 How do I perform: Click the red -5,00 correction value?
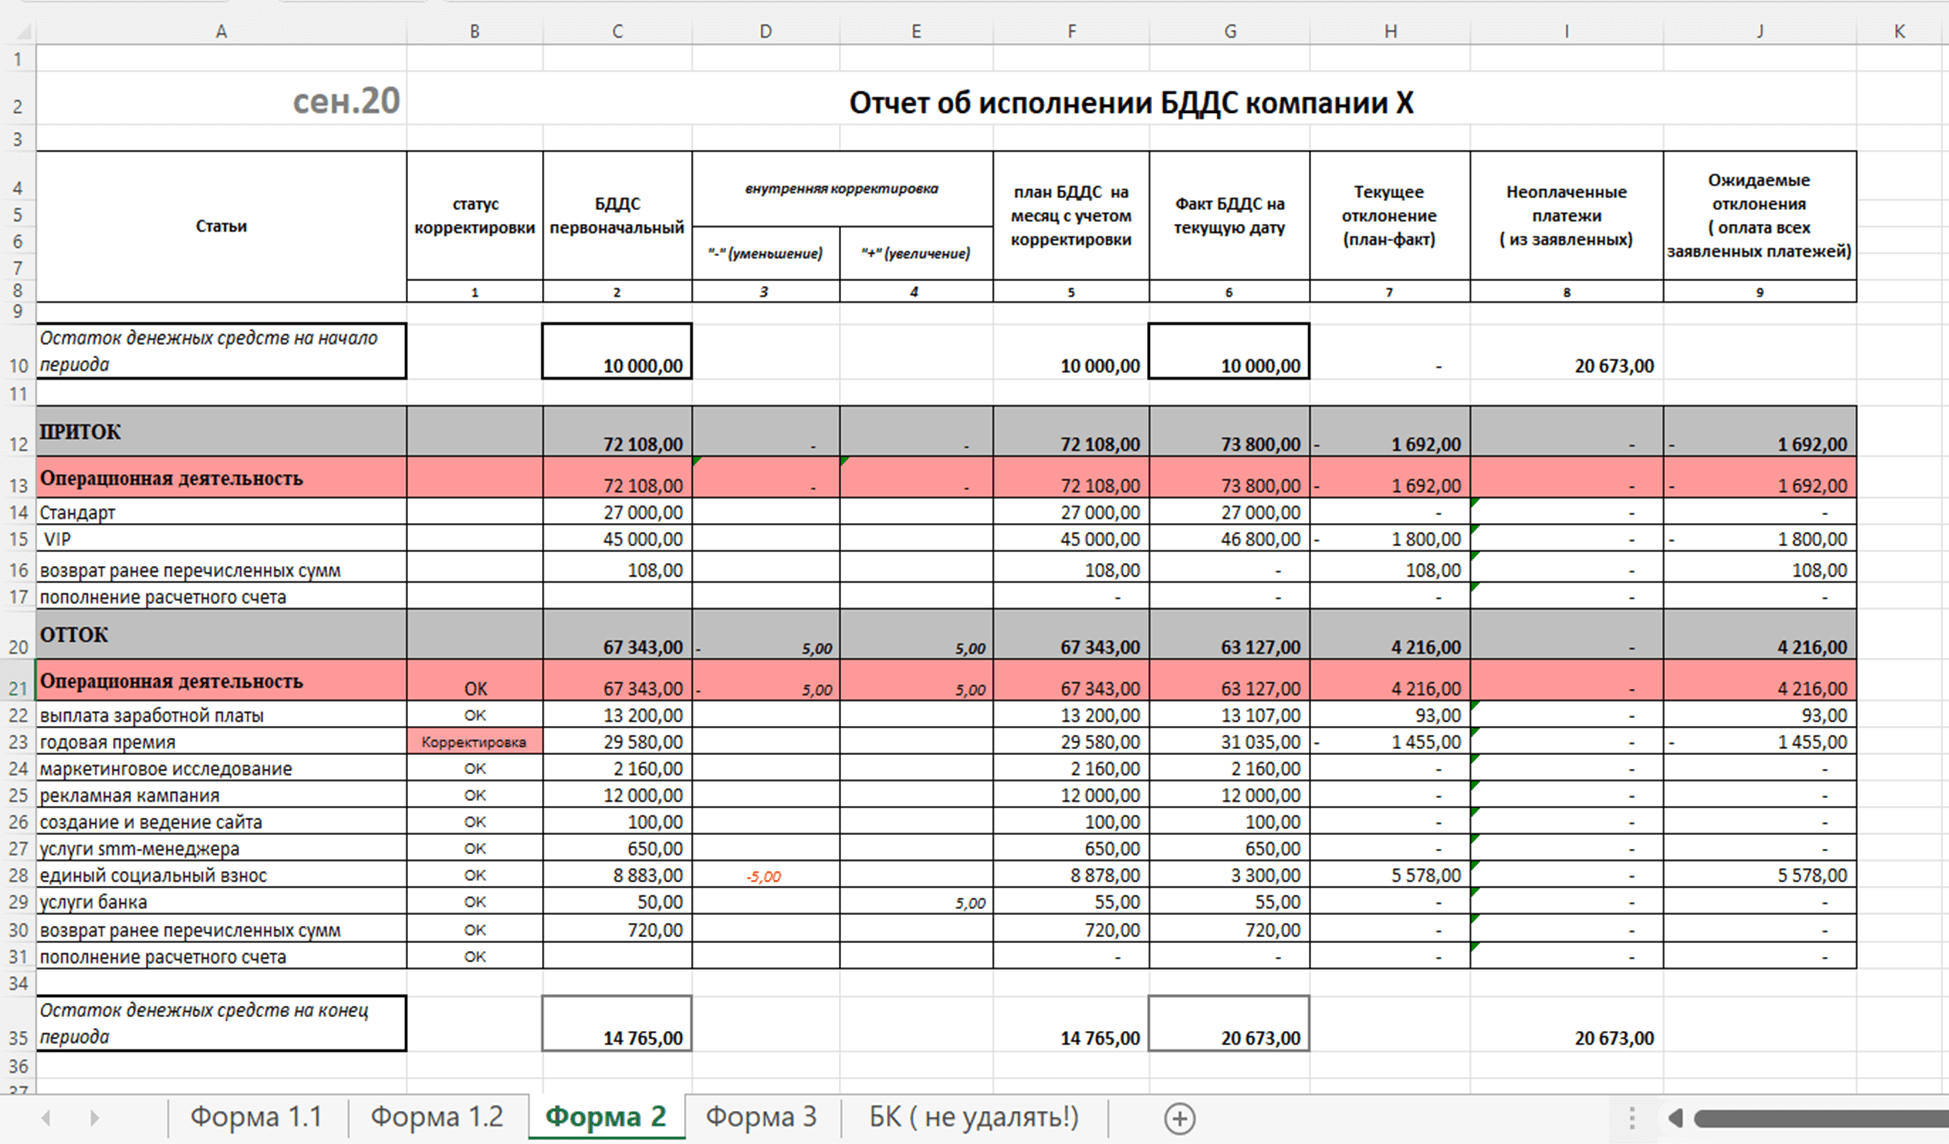[x=765, y=876]
